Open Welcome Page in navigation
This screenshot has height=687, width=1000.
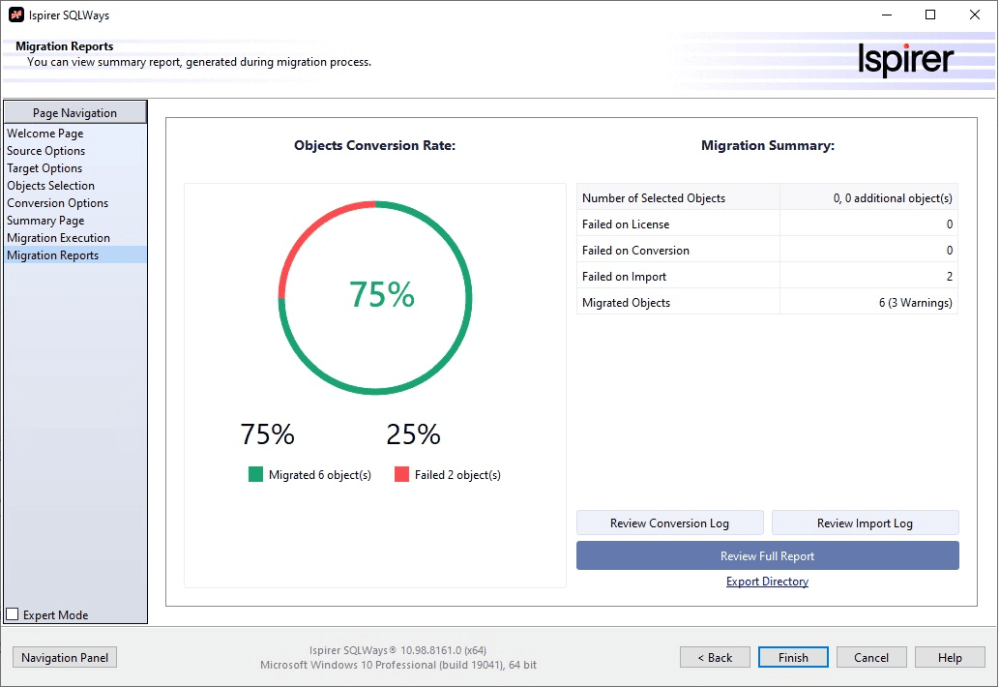[x=45, y=133]
